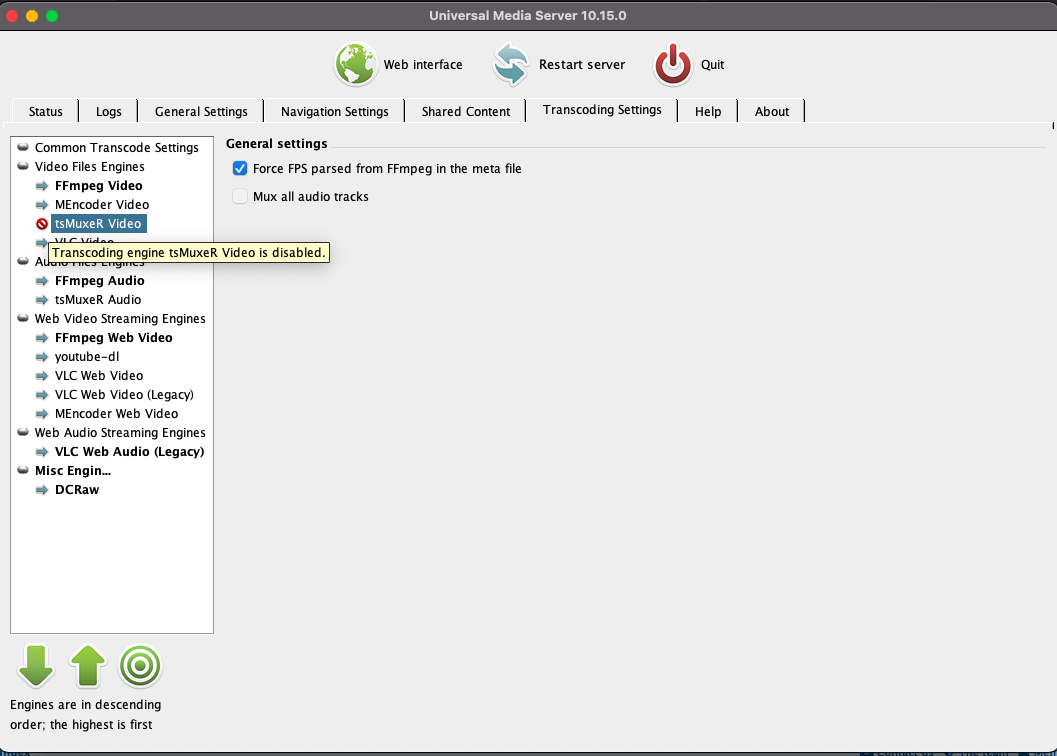This screenshot has height=756, width=1057.
Task: Select VLC Web Audio (Legacy) engine
Action: 129,452
